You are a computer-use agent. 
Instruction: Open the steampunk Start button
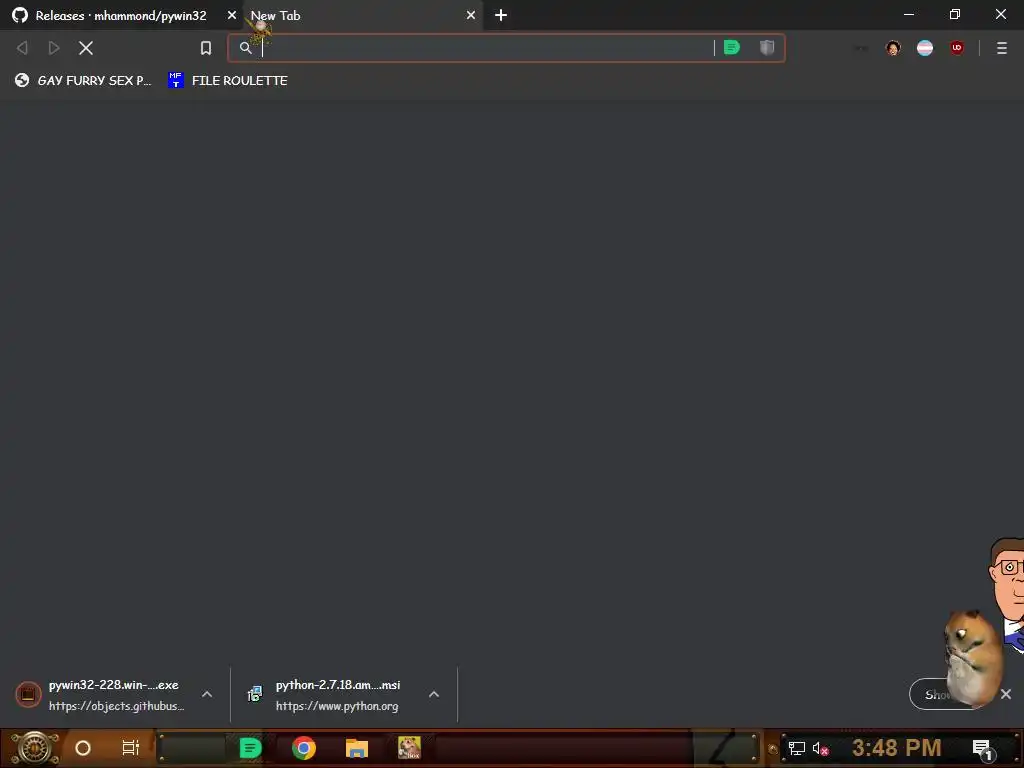[x=35, y=748]
